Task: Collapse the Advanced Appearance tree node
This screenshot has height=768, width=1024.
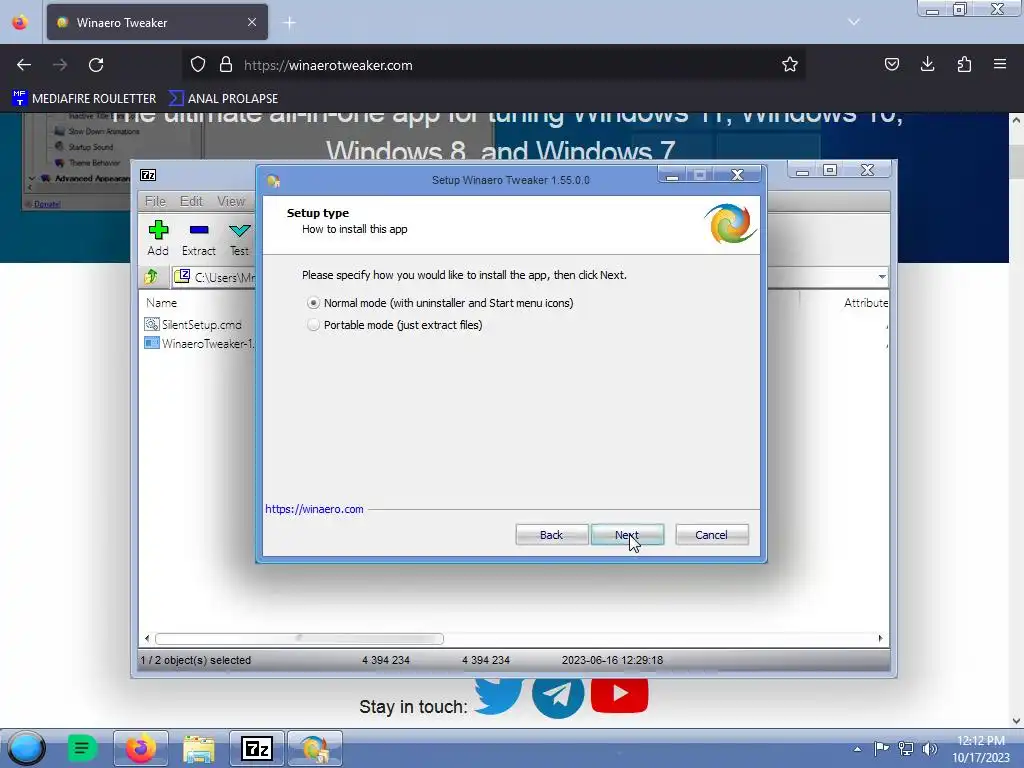Action: click(31, 178)
